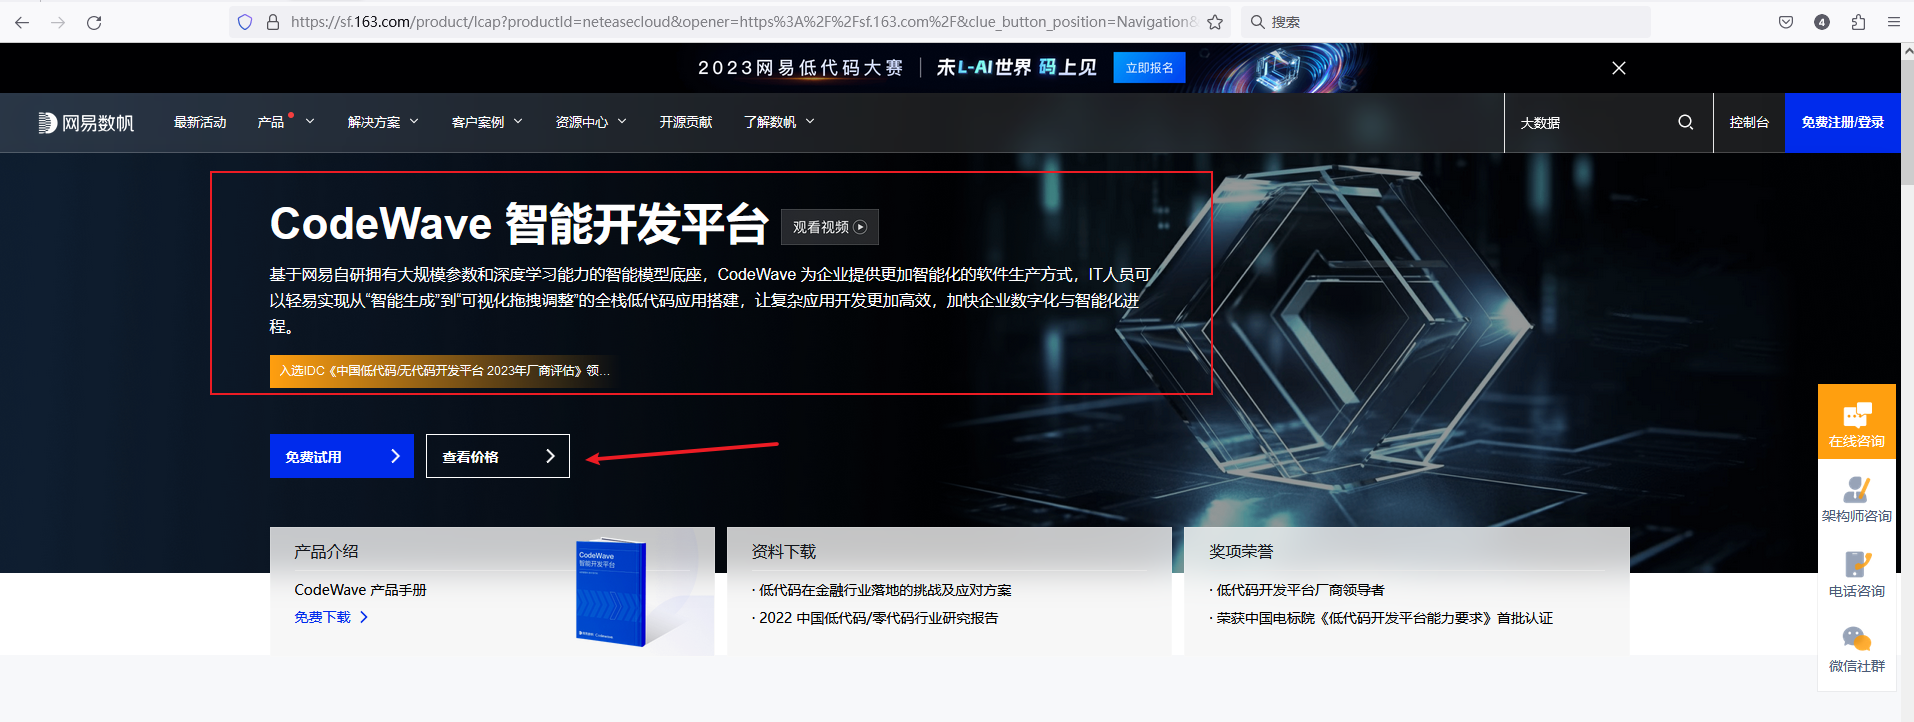Click 立即报名 in the top banner

pos(1149,68)
